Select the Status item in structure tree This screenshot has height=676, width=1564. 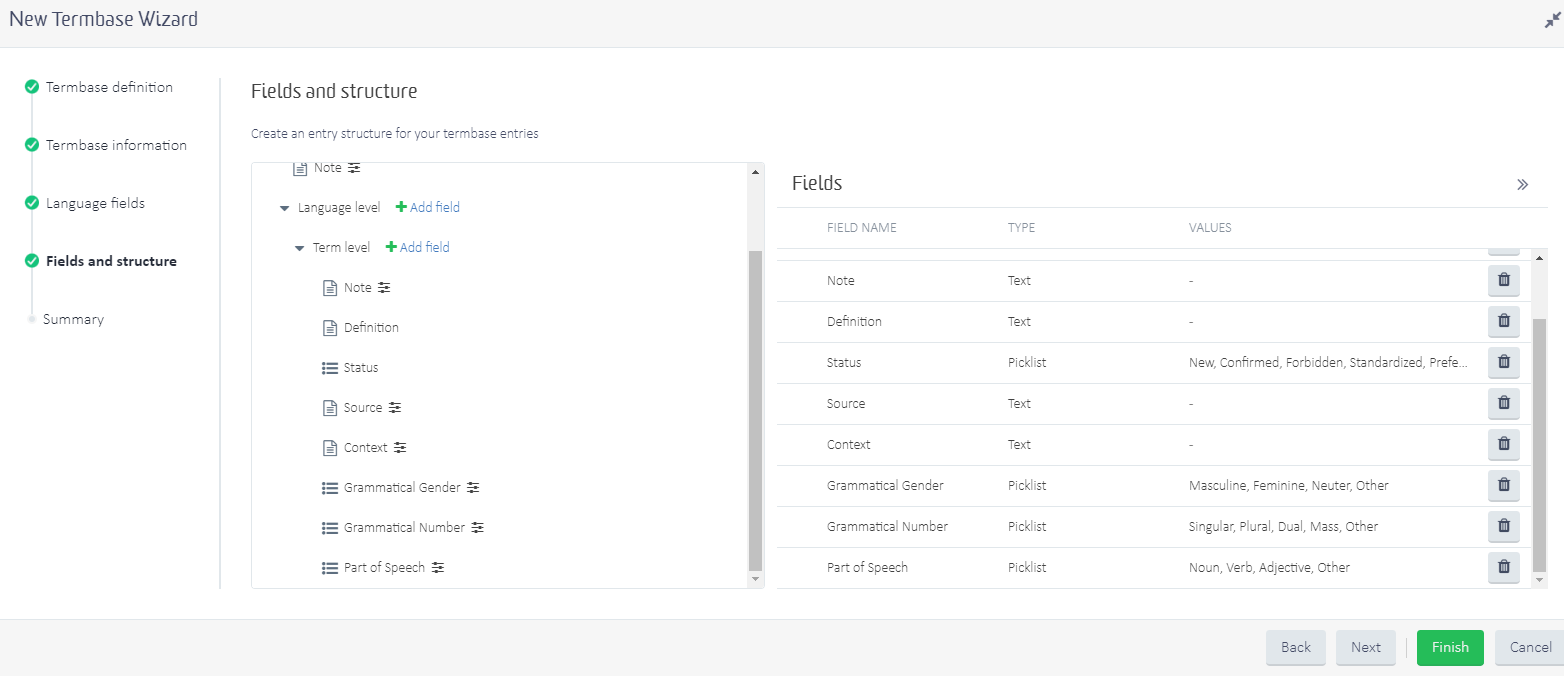360,368
